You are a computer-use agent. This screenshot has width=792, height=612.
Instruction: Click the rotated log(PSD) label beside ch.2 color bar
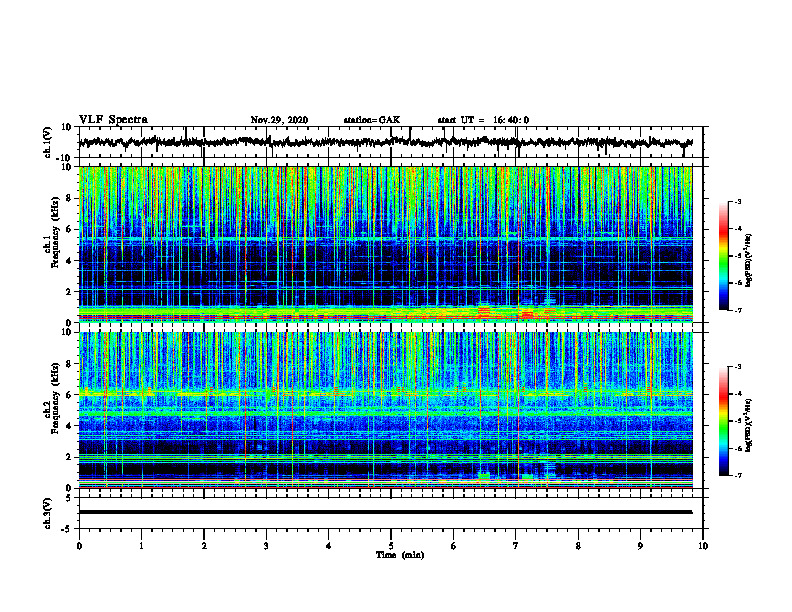749,425
